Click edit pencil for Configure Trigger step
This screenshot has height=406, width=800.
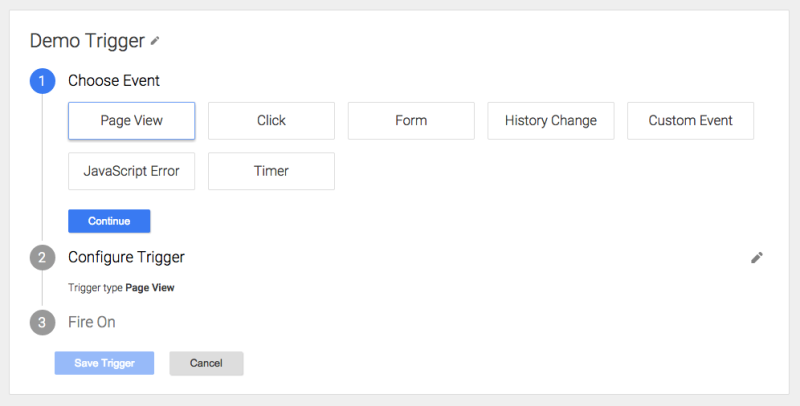pyautogui.click(x=757, y=258)
